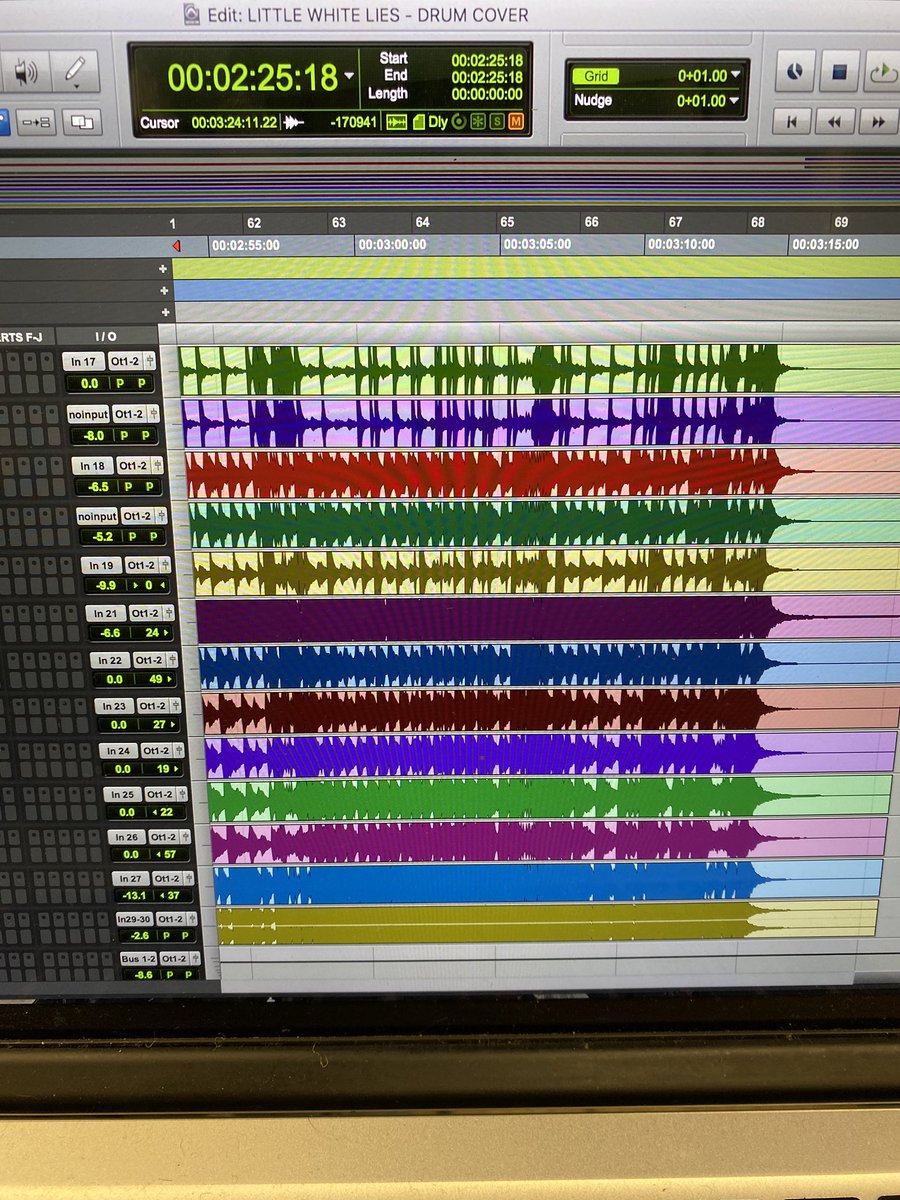Image resolution: width=900 pixels, height=1200 pixels.
Task: Toggle Grid edit mode
Action: tap(596, 76)
